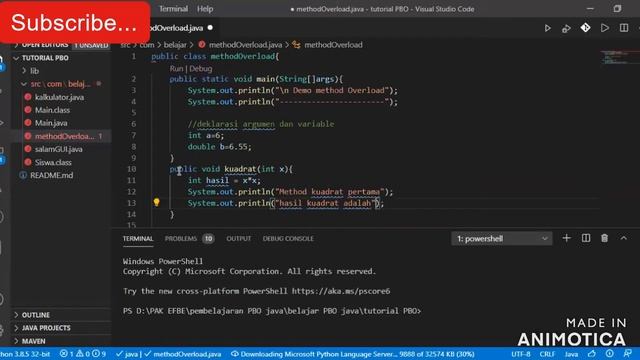Expand the OUTLINE section
640x360 pixels.
tap(61, 315)
